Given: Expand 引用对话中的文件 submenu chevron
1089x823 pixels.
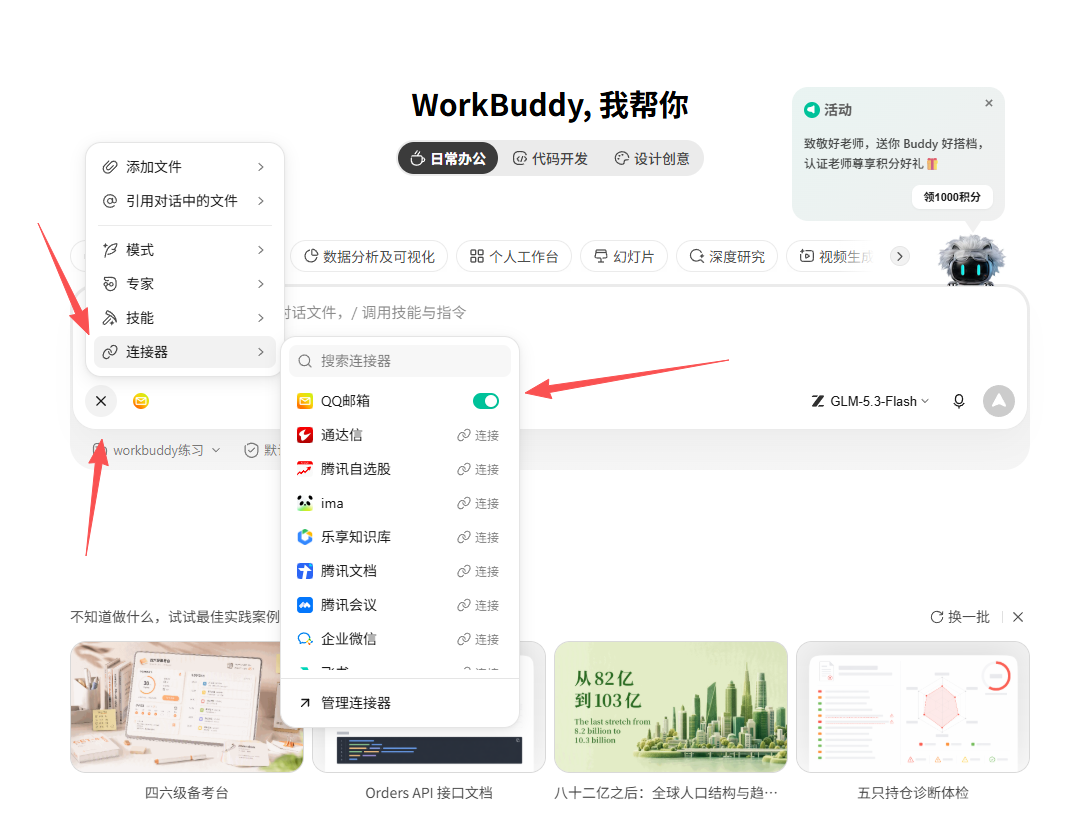Looking at the screenshot, I should (x=261, y=201).
